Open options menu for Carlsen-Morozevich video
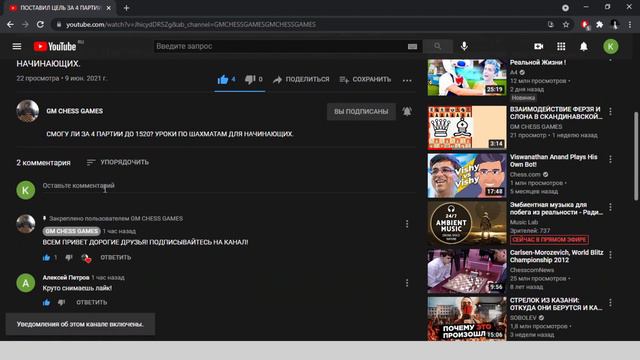Image resolution: width=640 pixels, height=360 pixels. coord(610,255)
